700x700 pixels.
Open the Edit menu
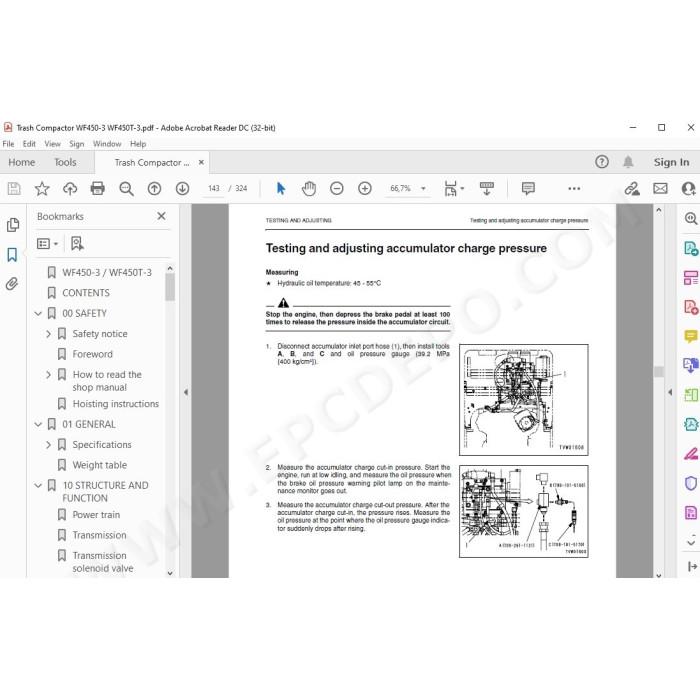tap(29, 144)
